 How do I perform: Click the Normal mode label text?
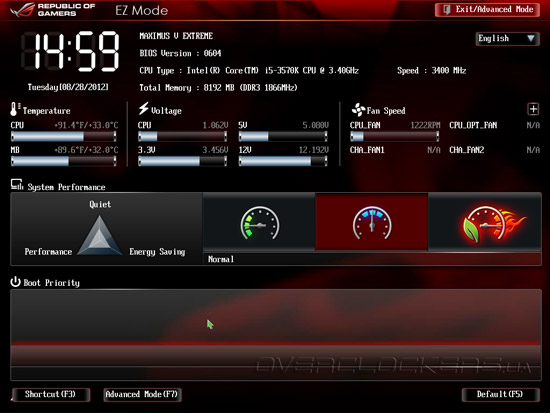[221, 259]
